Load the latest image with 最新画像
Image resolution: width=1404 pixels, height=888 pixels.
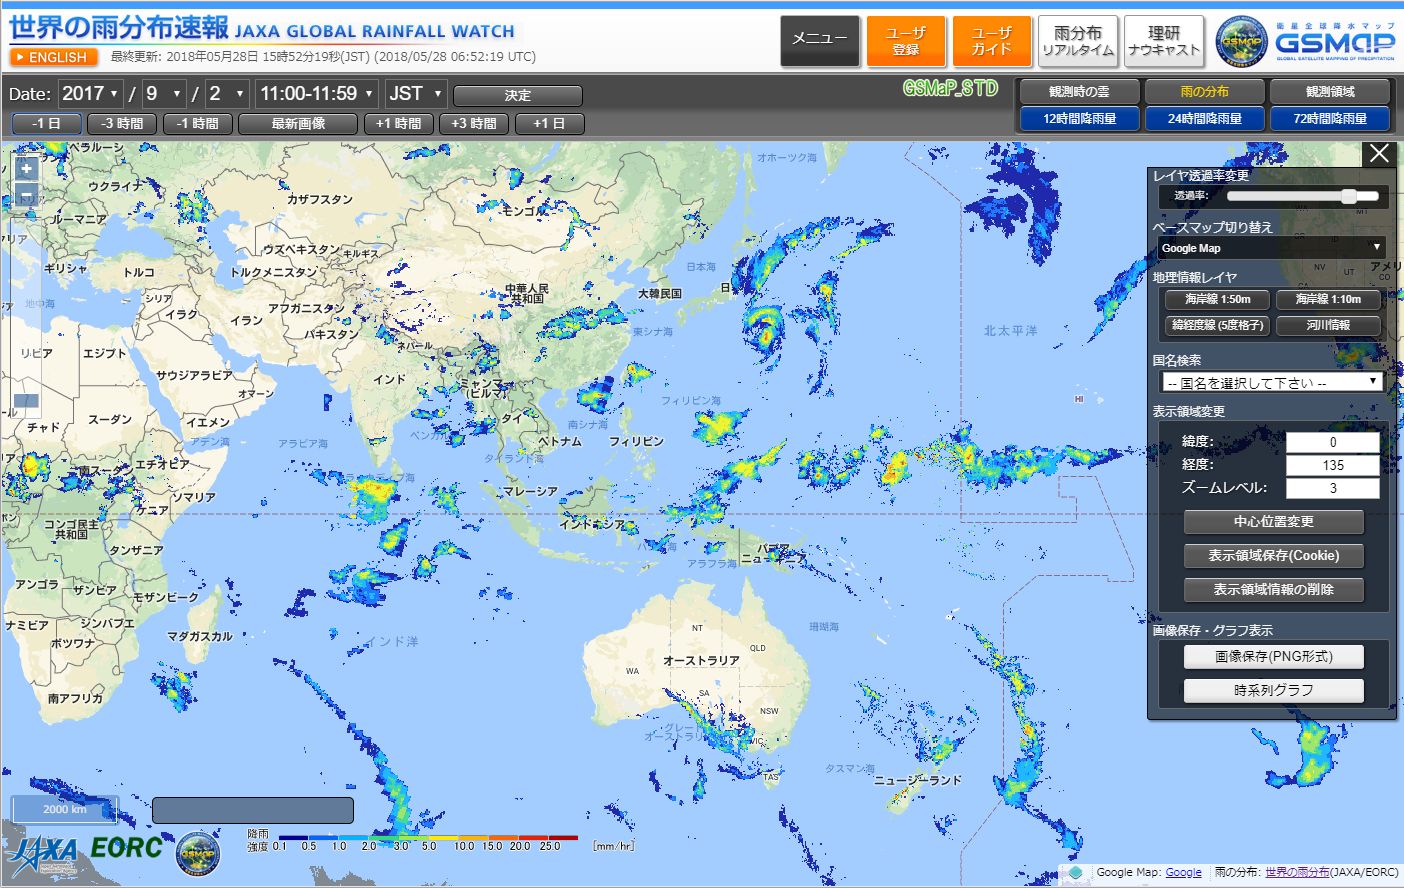298,124
